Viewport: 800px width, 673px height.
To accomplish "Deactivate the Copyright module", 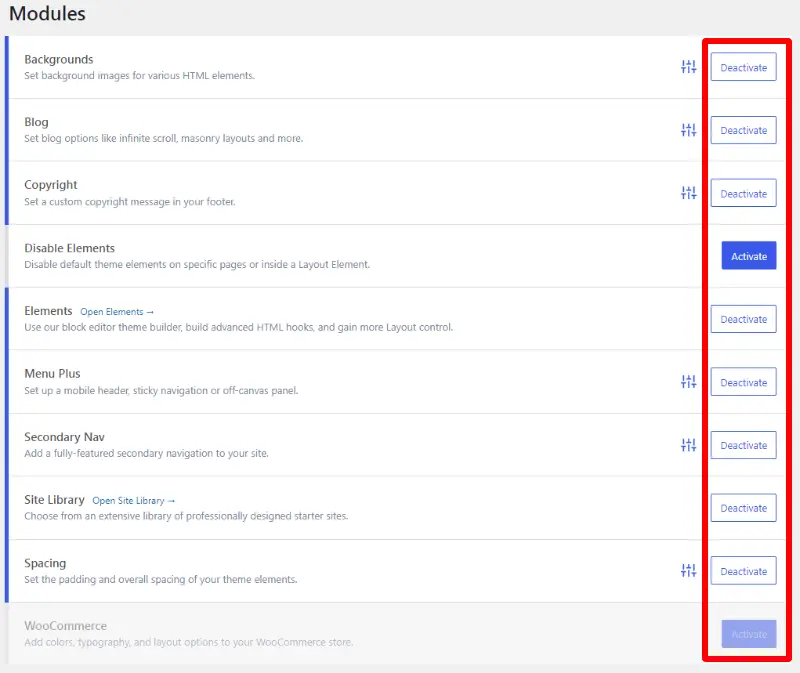I will pos(743,193).
